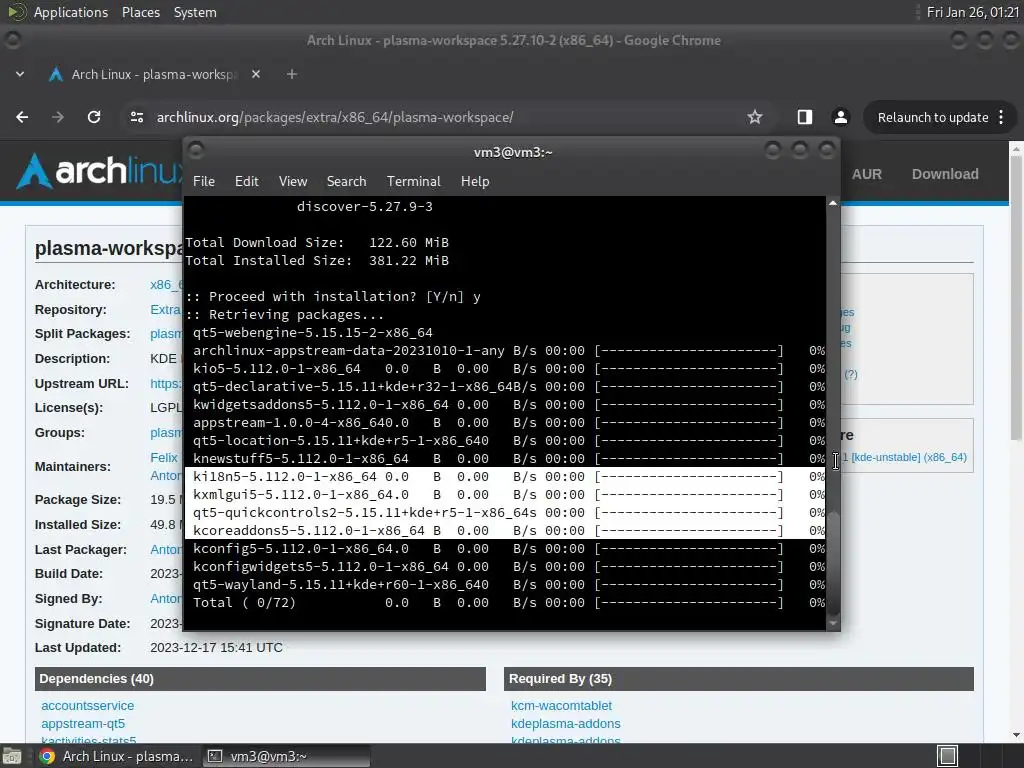Click the Dependencies (40) header
The width and height of the screenshot is (1024, 768).
pos(260,679)
